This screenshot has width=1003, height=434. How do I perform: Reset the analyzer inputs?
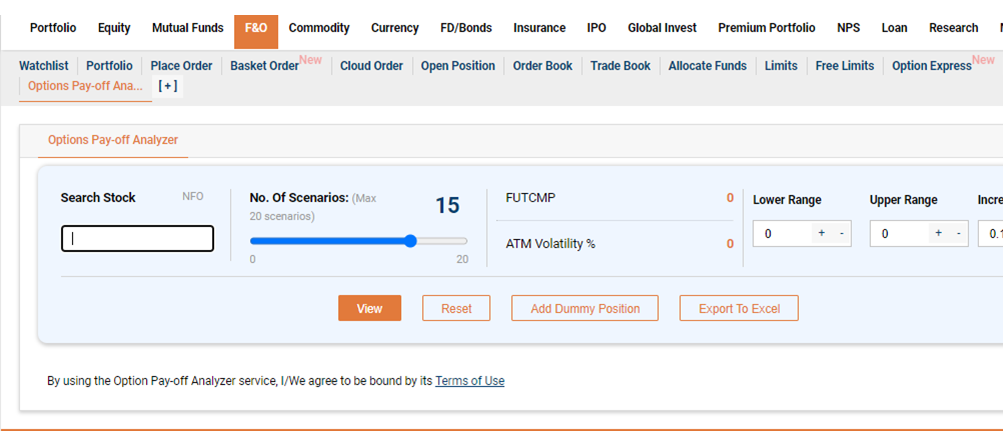456,308
